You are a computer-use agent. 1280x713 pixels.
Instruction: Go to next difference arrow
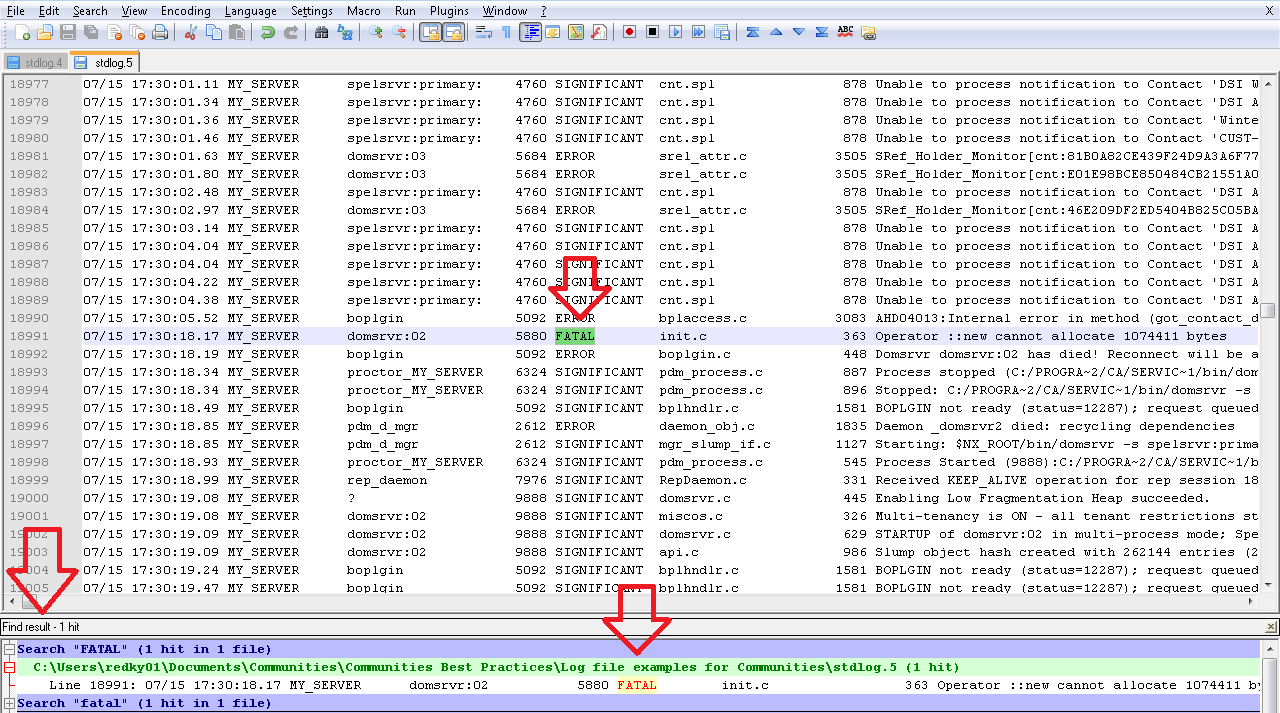click(799, 32)
